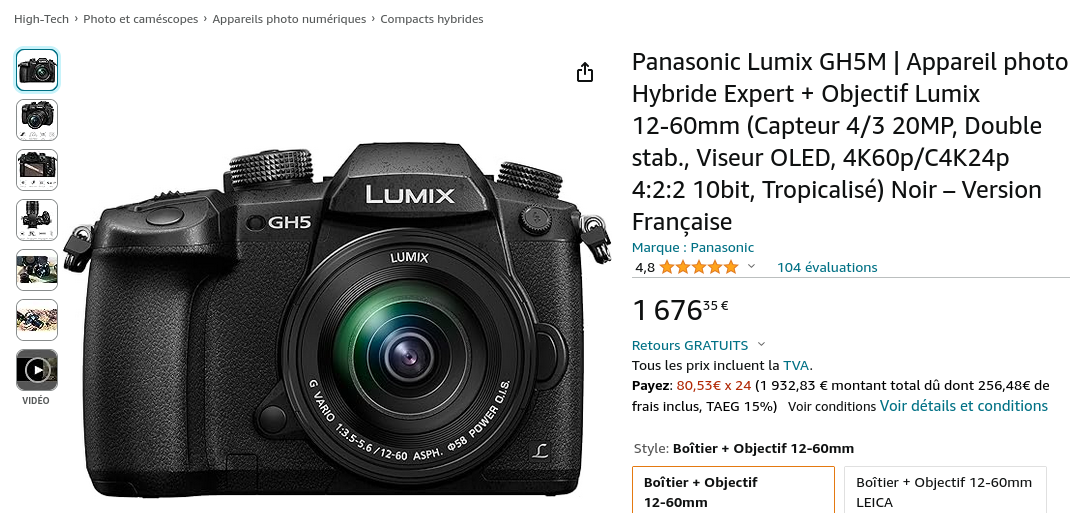Open the fourth thumbnail with the top-view camera
The width and height of the screenshot is (1082, 513).
(37, 220)
